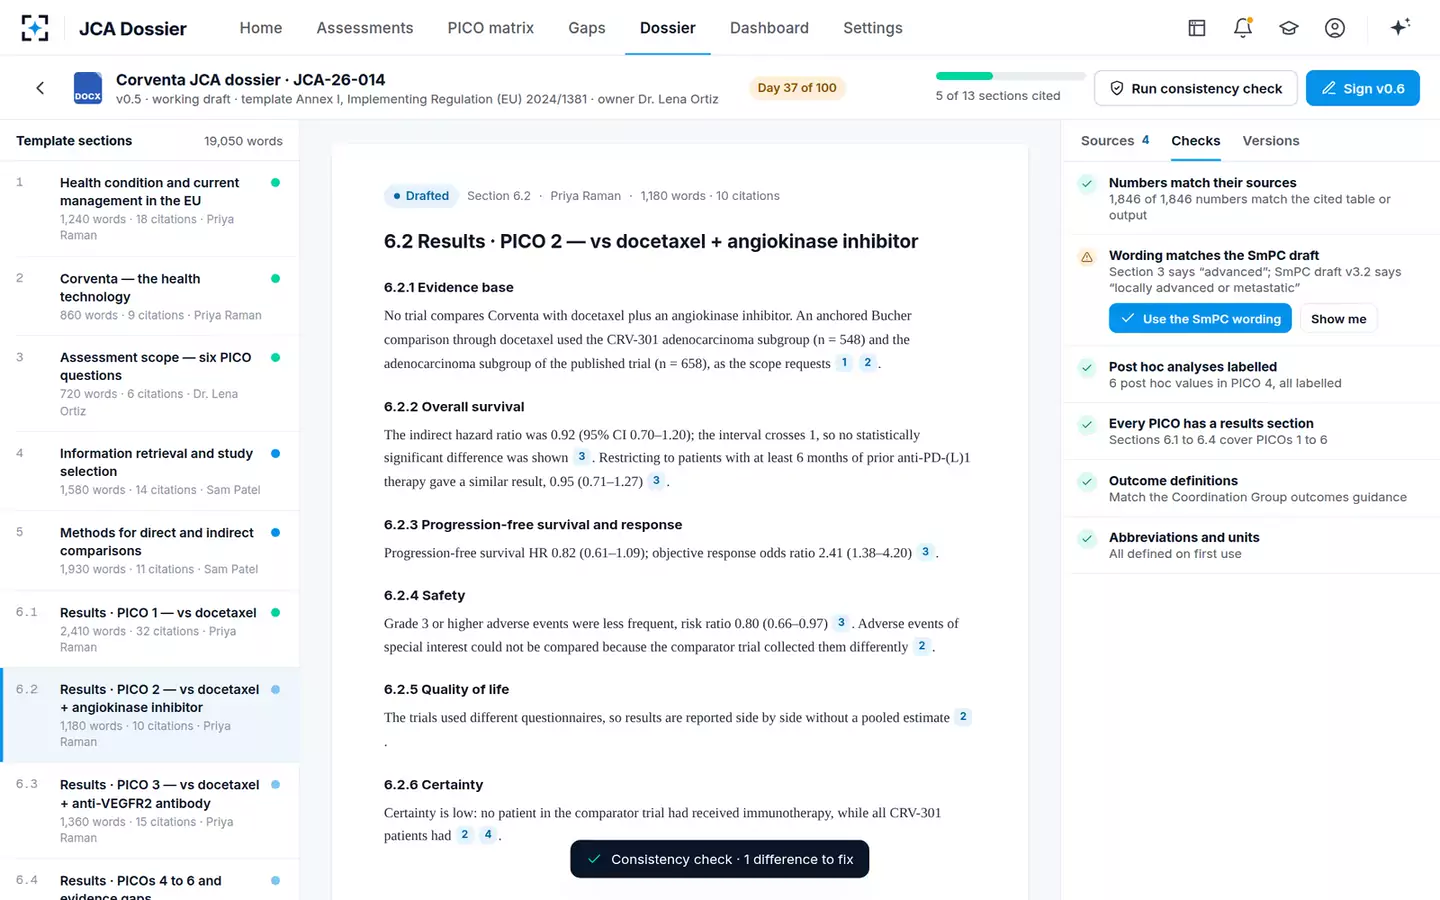
Task: Open the Gaps page
Action: coord(587,28)
